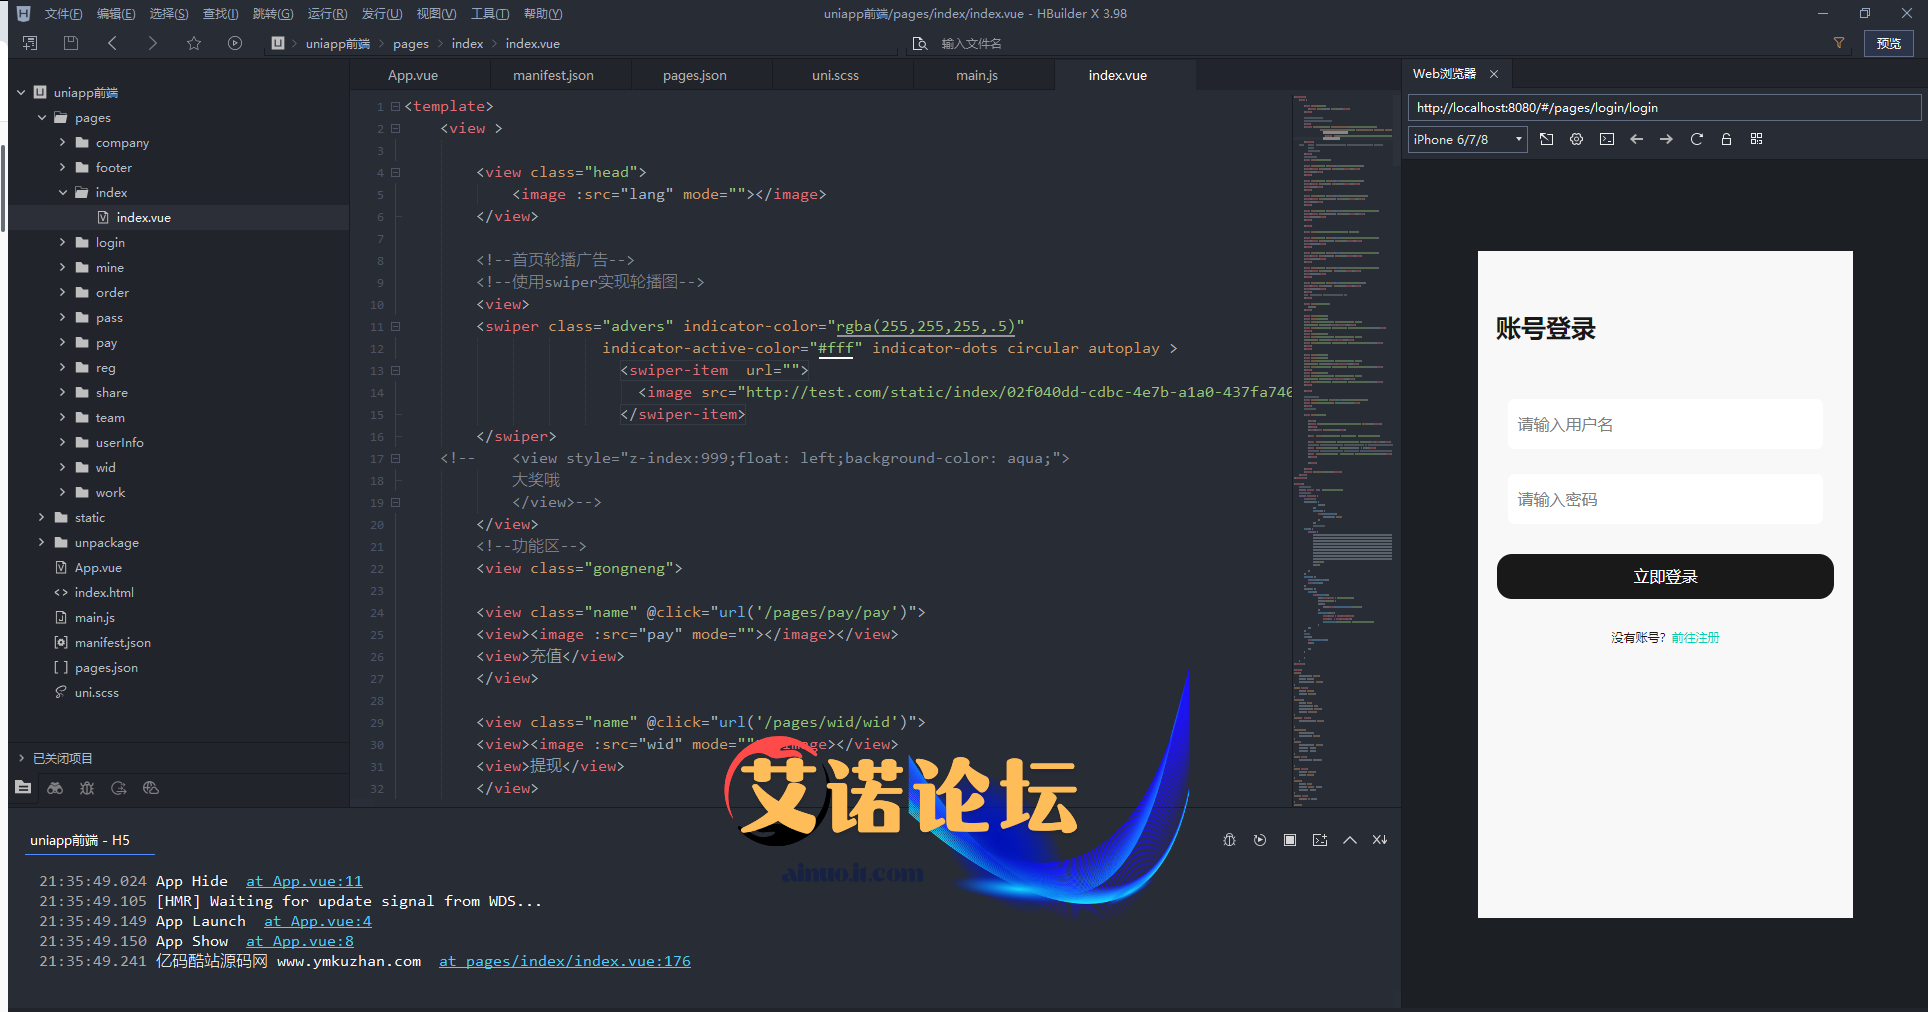The height and width of the screenshot is (1012, 1928).
Task: Toggle the lock icon in the browser toolbar
Action: pyautogui.click(x=1726, y=139)
